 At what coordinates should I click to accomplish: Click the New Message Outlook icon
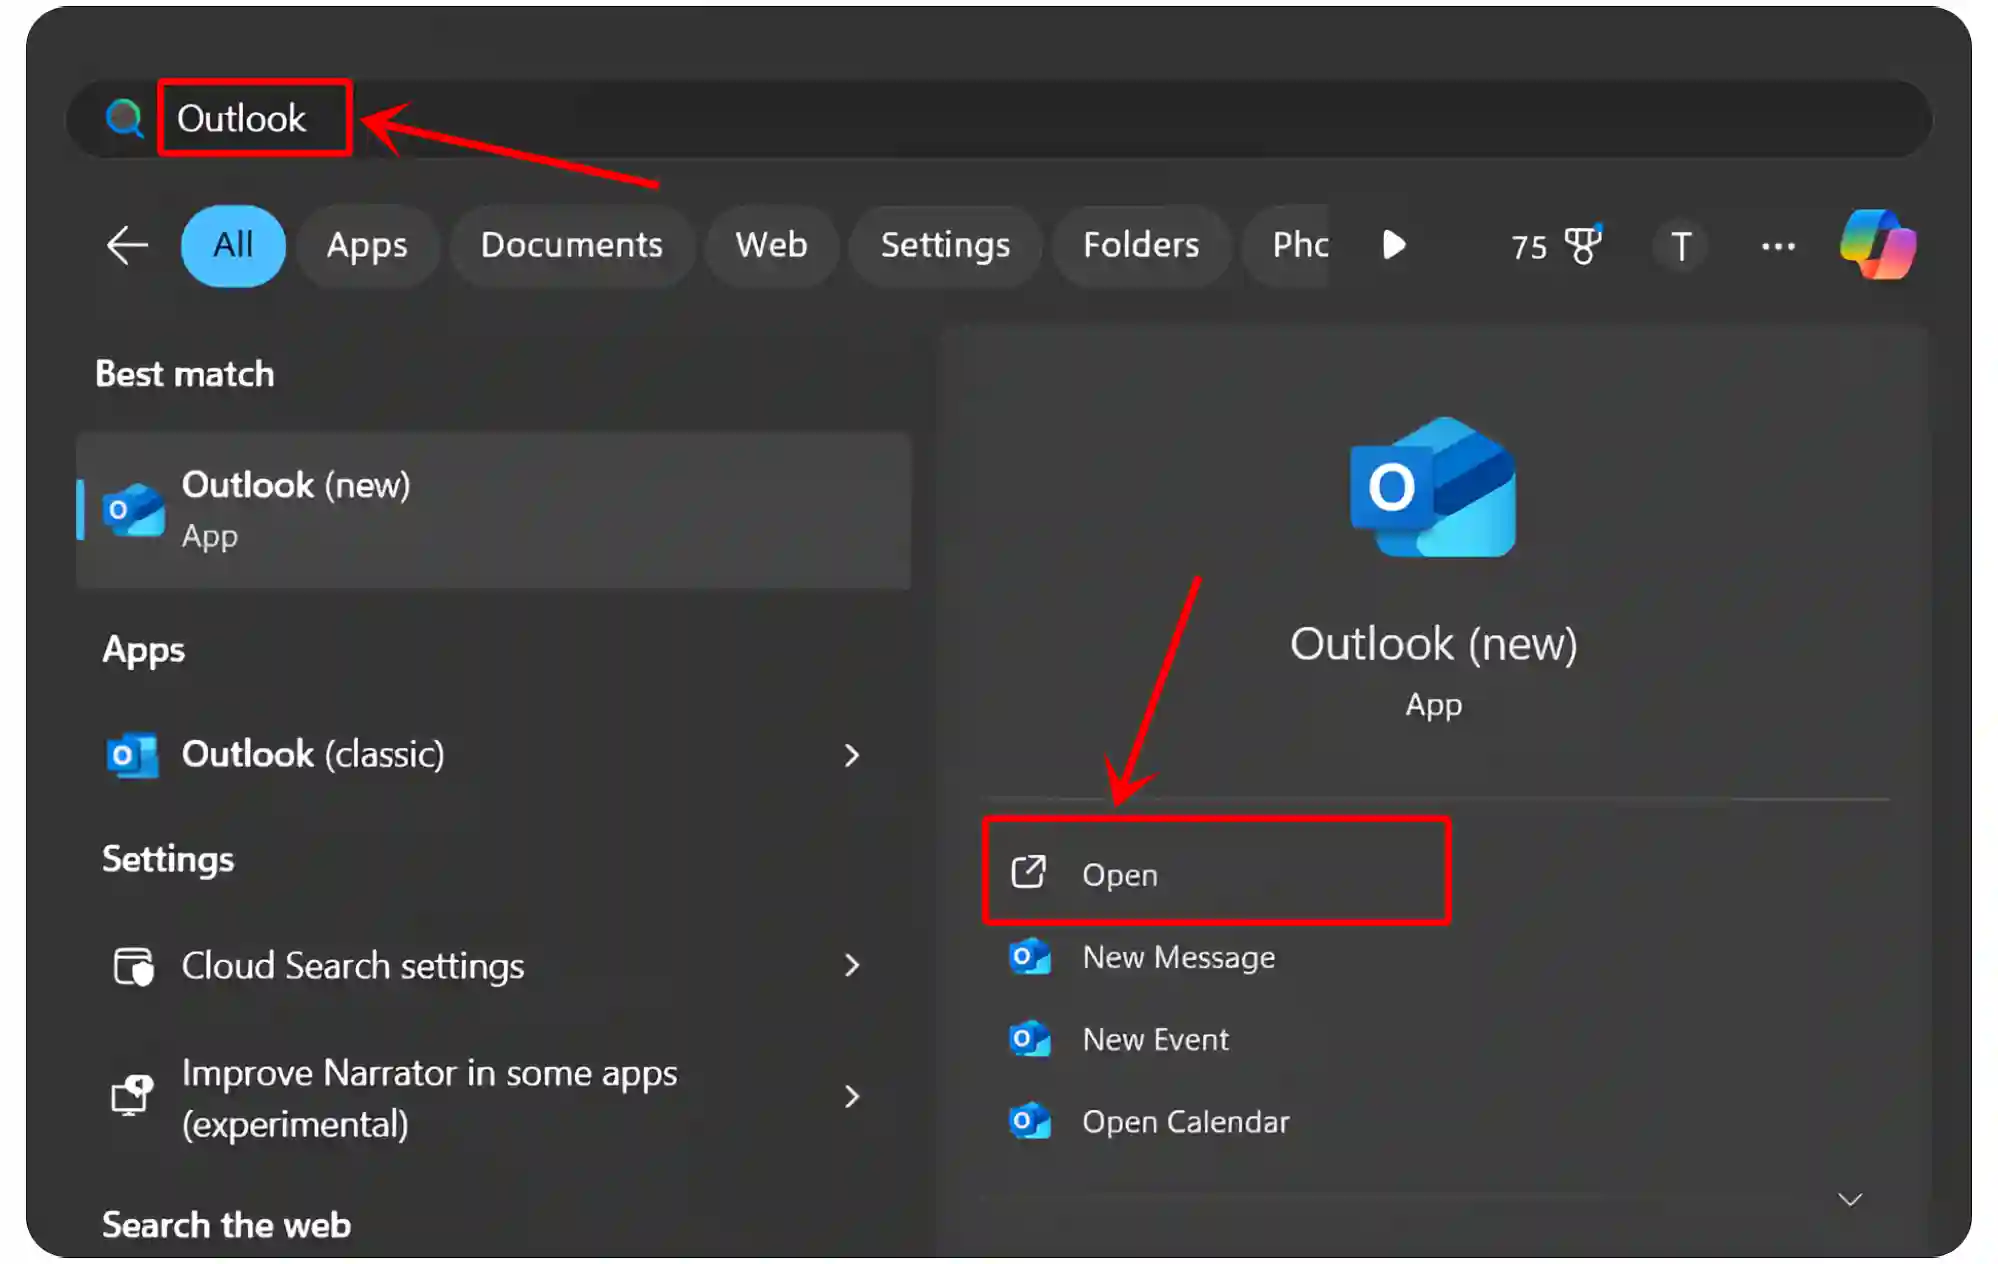pyautogui.click(x=1029, y=957)
